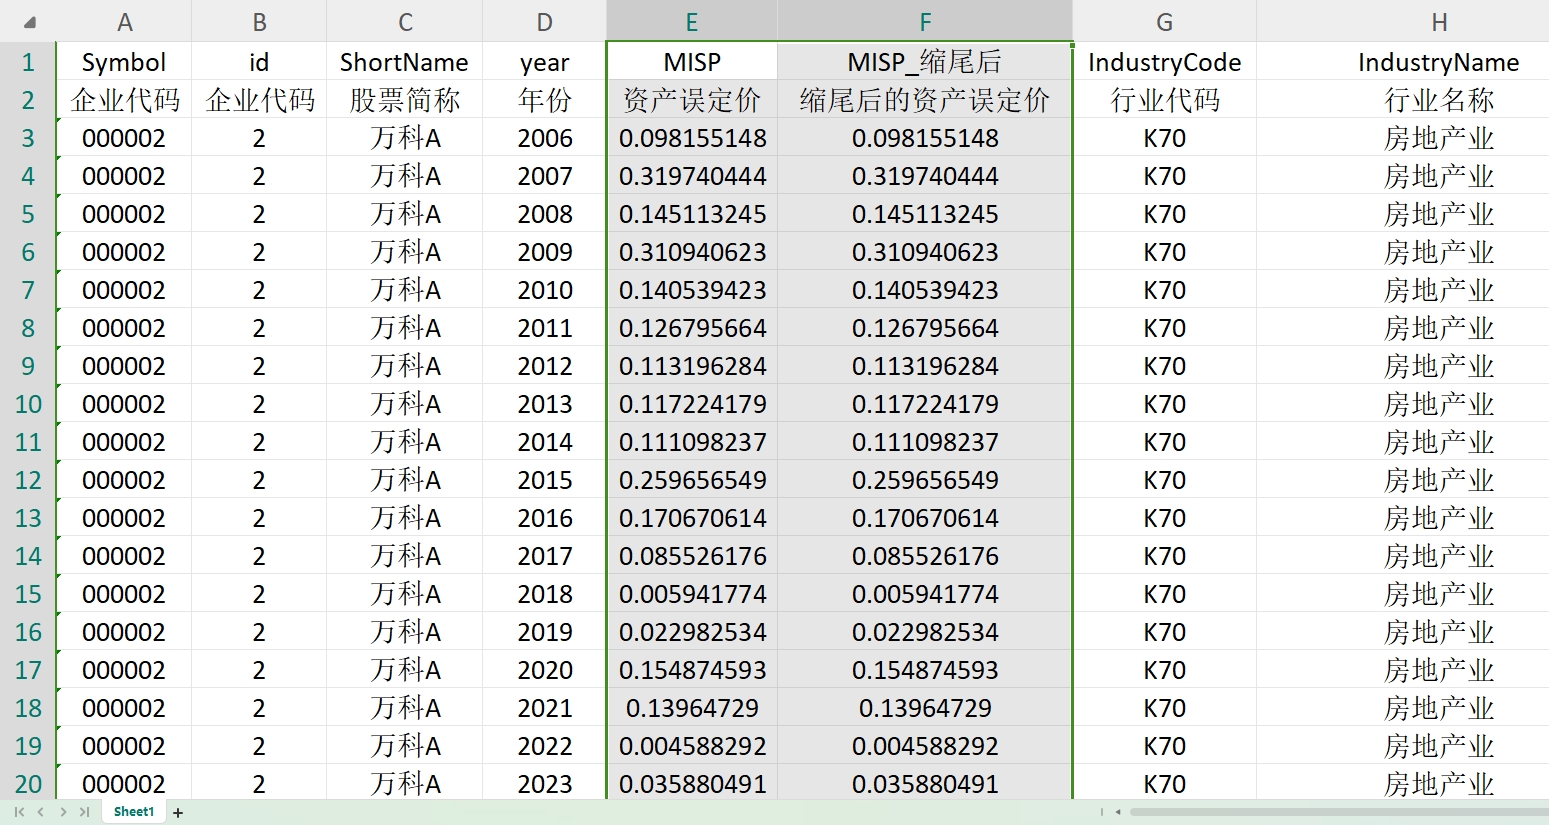
Task: Click the year cell "2008"
Action: click(545, 214)
